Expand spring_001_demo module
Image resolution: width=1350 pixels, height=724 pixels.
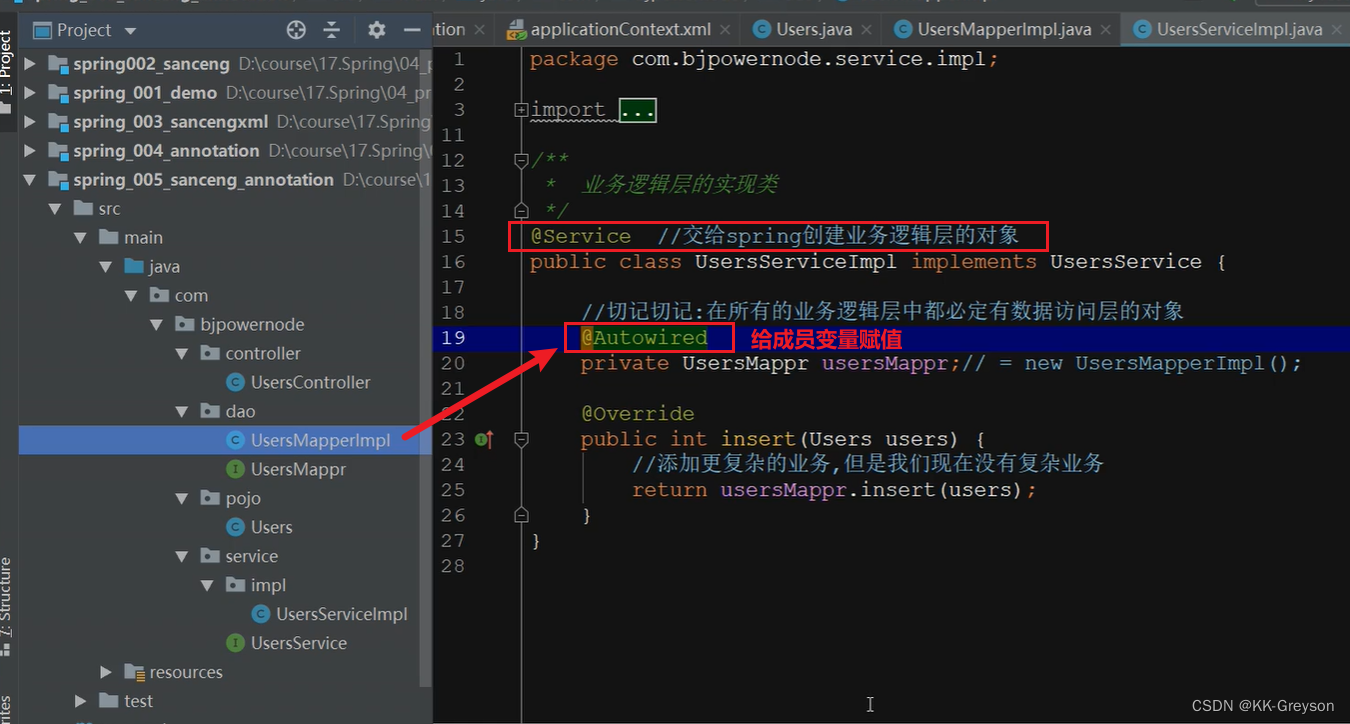pos(29,93)
